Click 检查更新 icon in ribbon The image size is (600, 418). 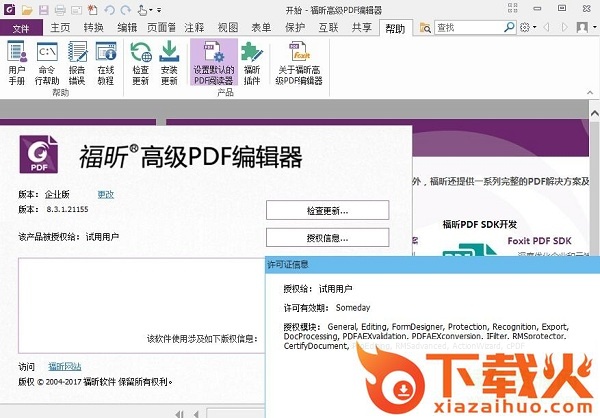(x=140, y=64)
